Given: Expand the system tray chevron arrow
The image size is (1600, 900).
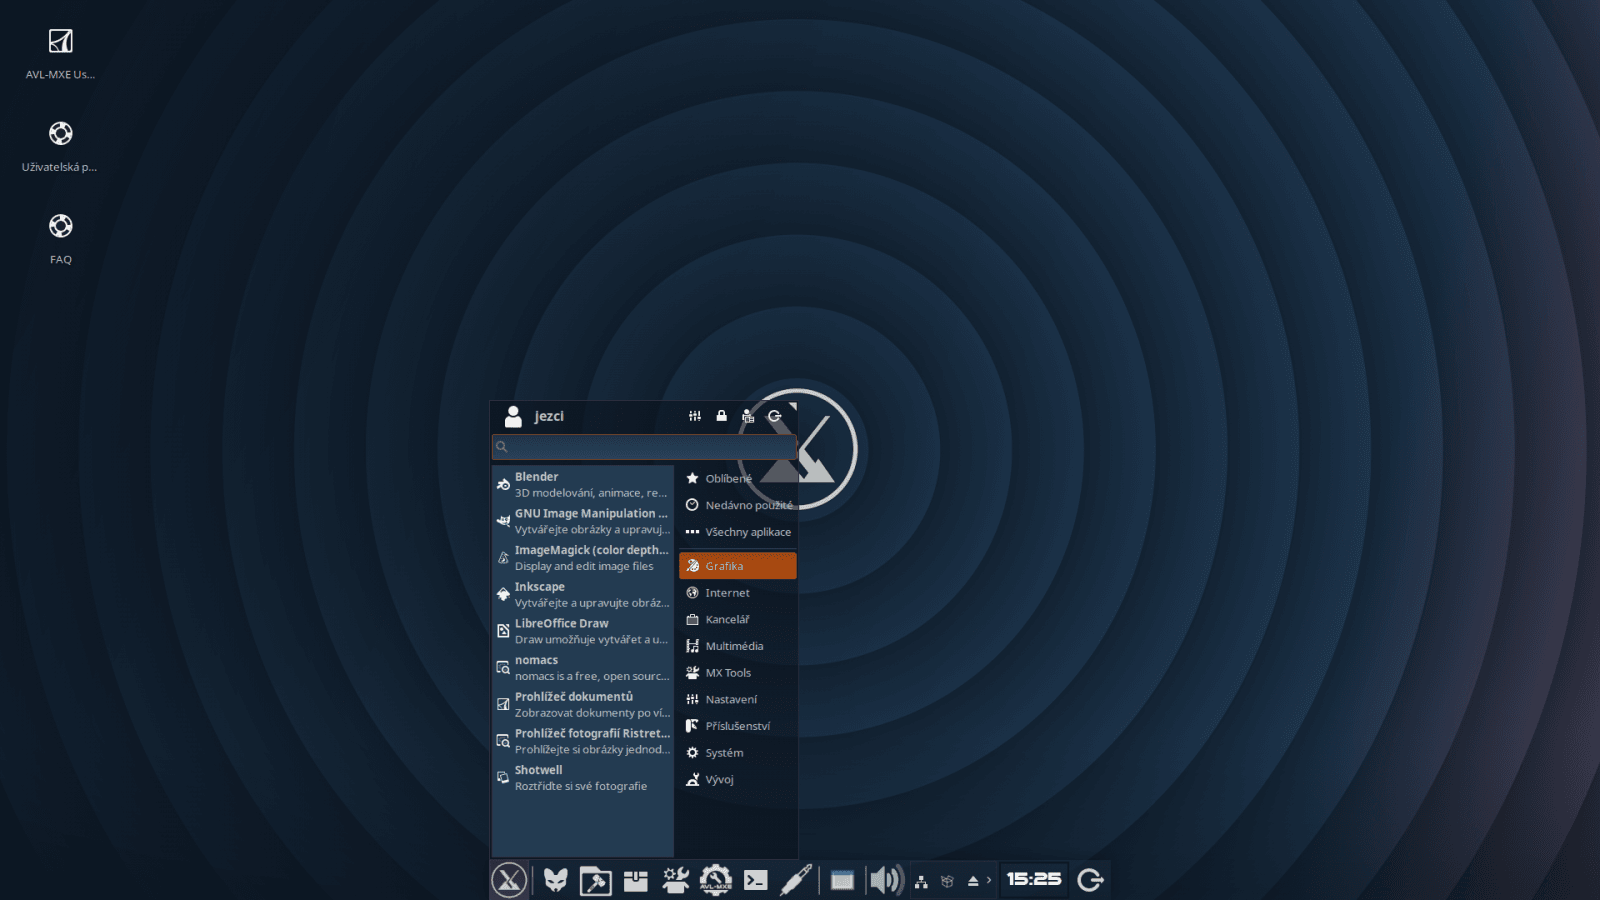Looking at the screenshot, I should coord(990,880).
